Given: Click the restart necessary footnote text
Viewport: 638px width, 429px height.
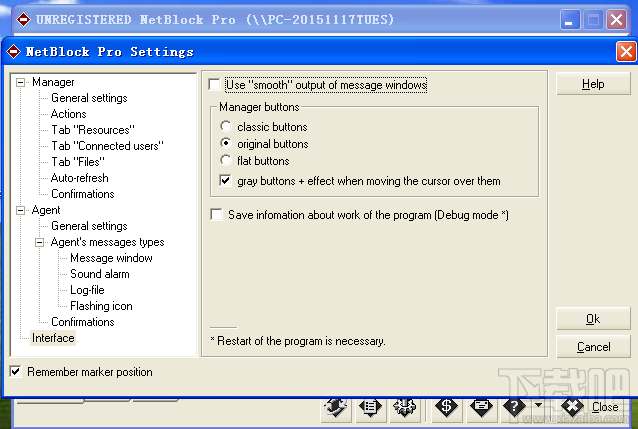Looking at the screenshot, I should 298,341.
